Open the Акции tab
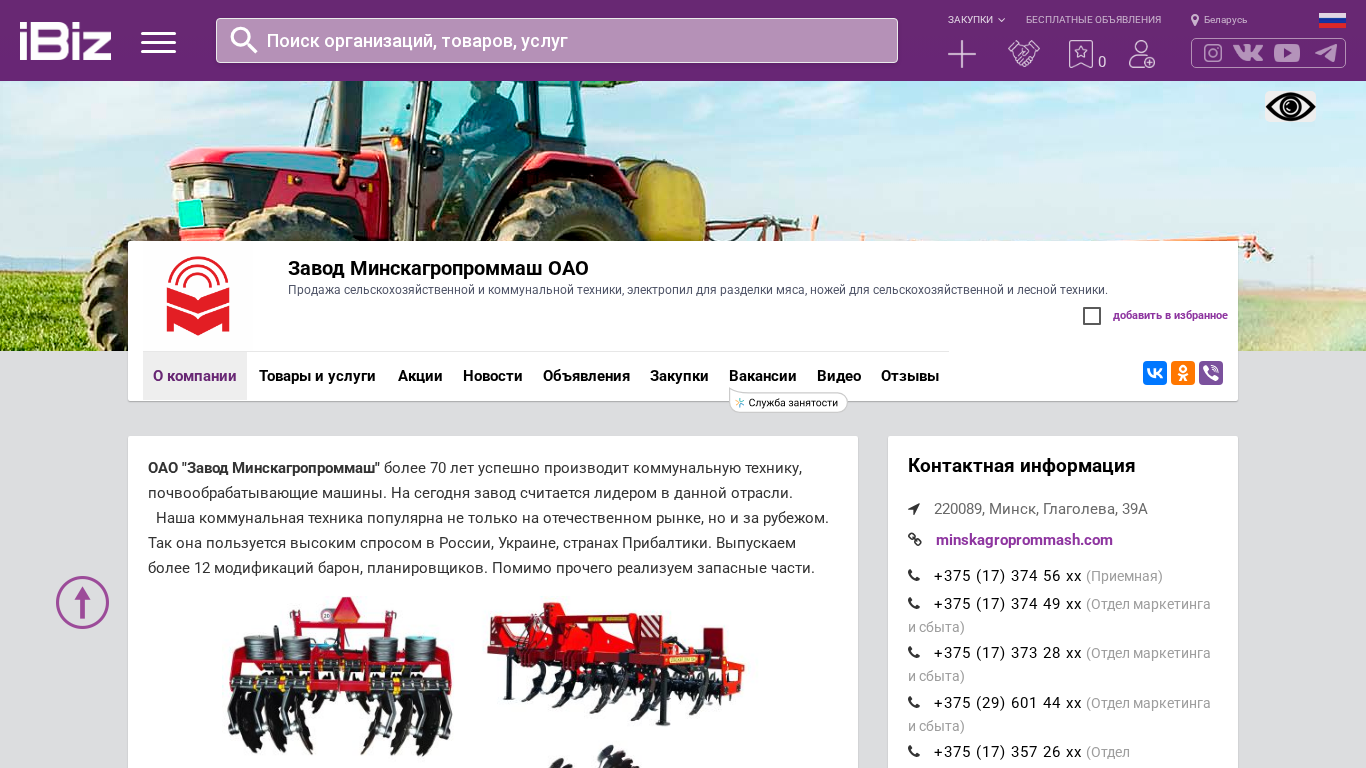The width and height of the screenshot is (1366, 768). (x=420, y=376)
